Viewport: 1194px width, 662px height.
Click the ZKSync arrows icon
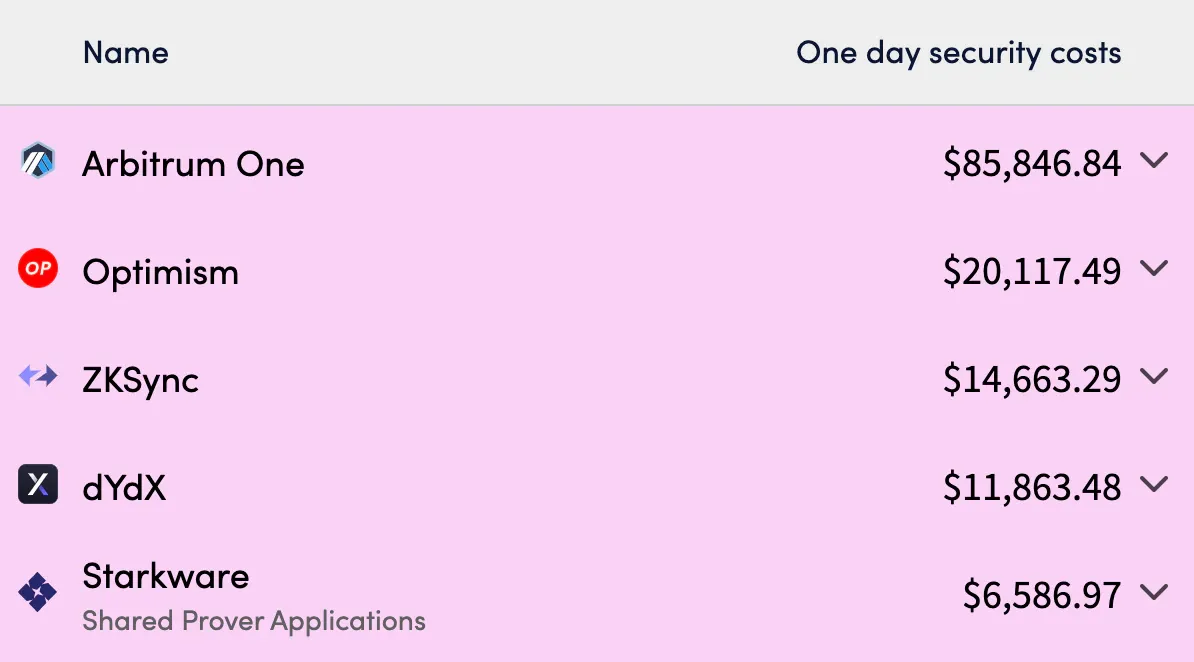coord(38,376)
